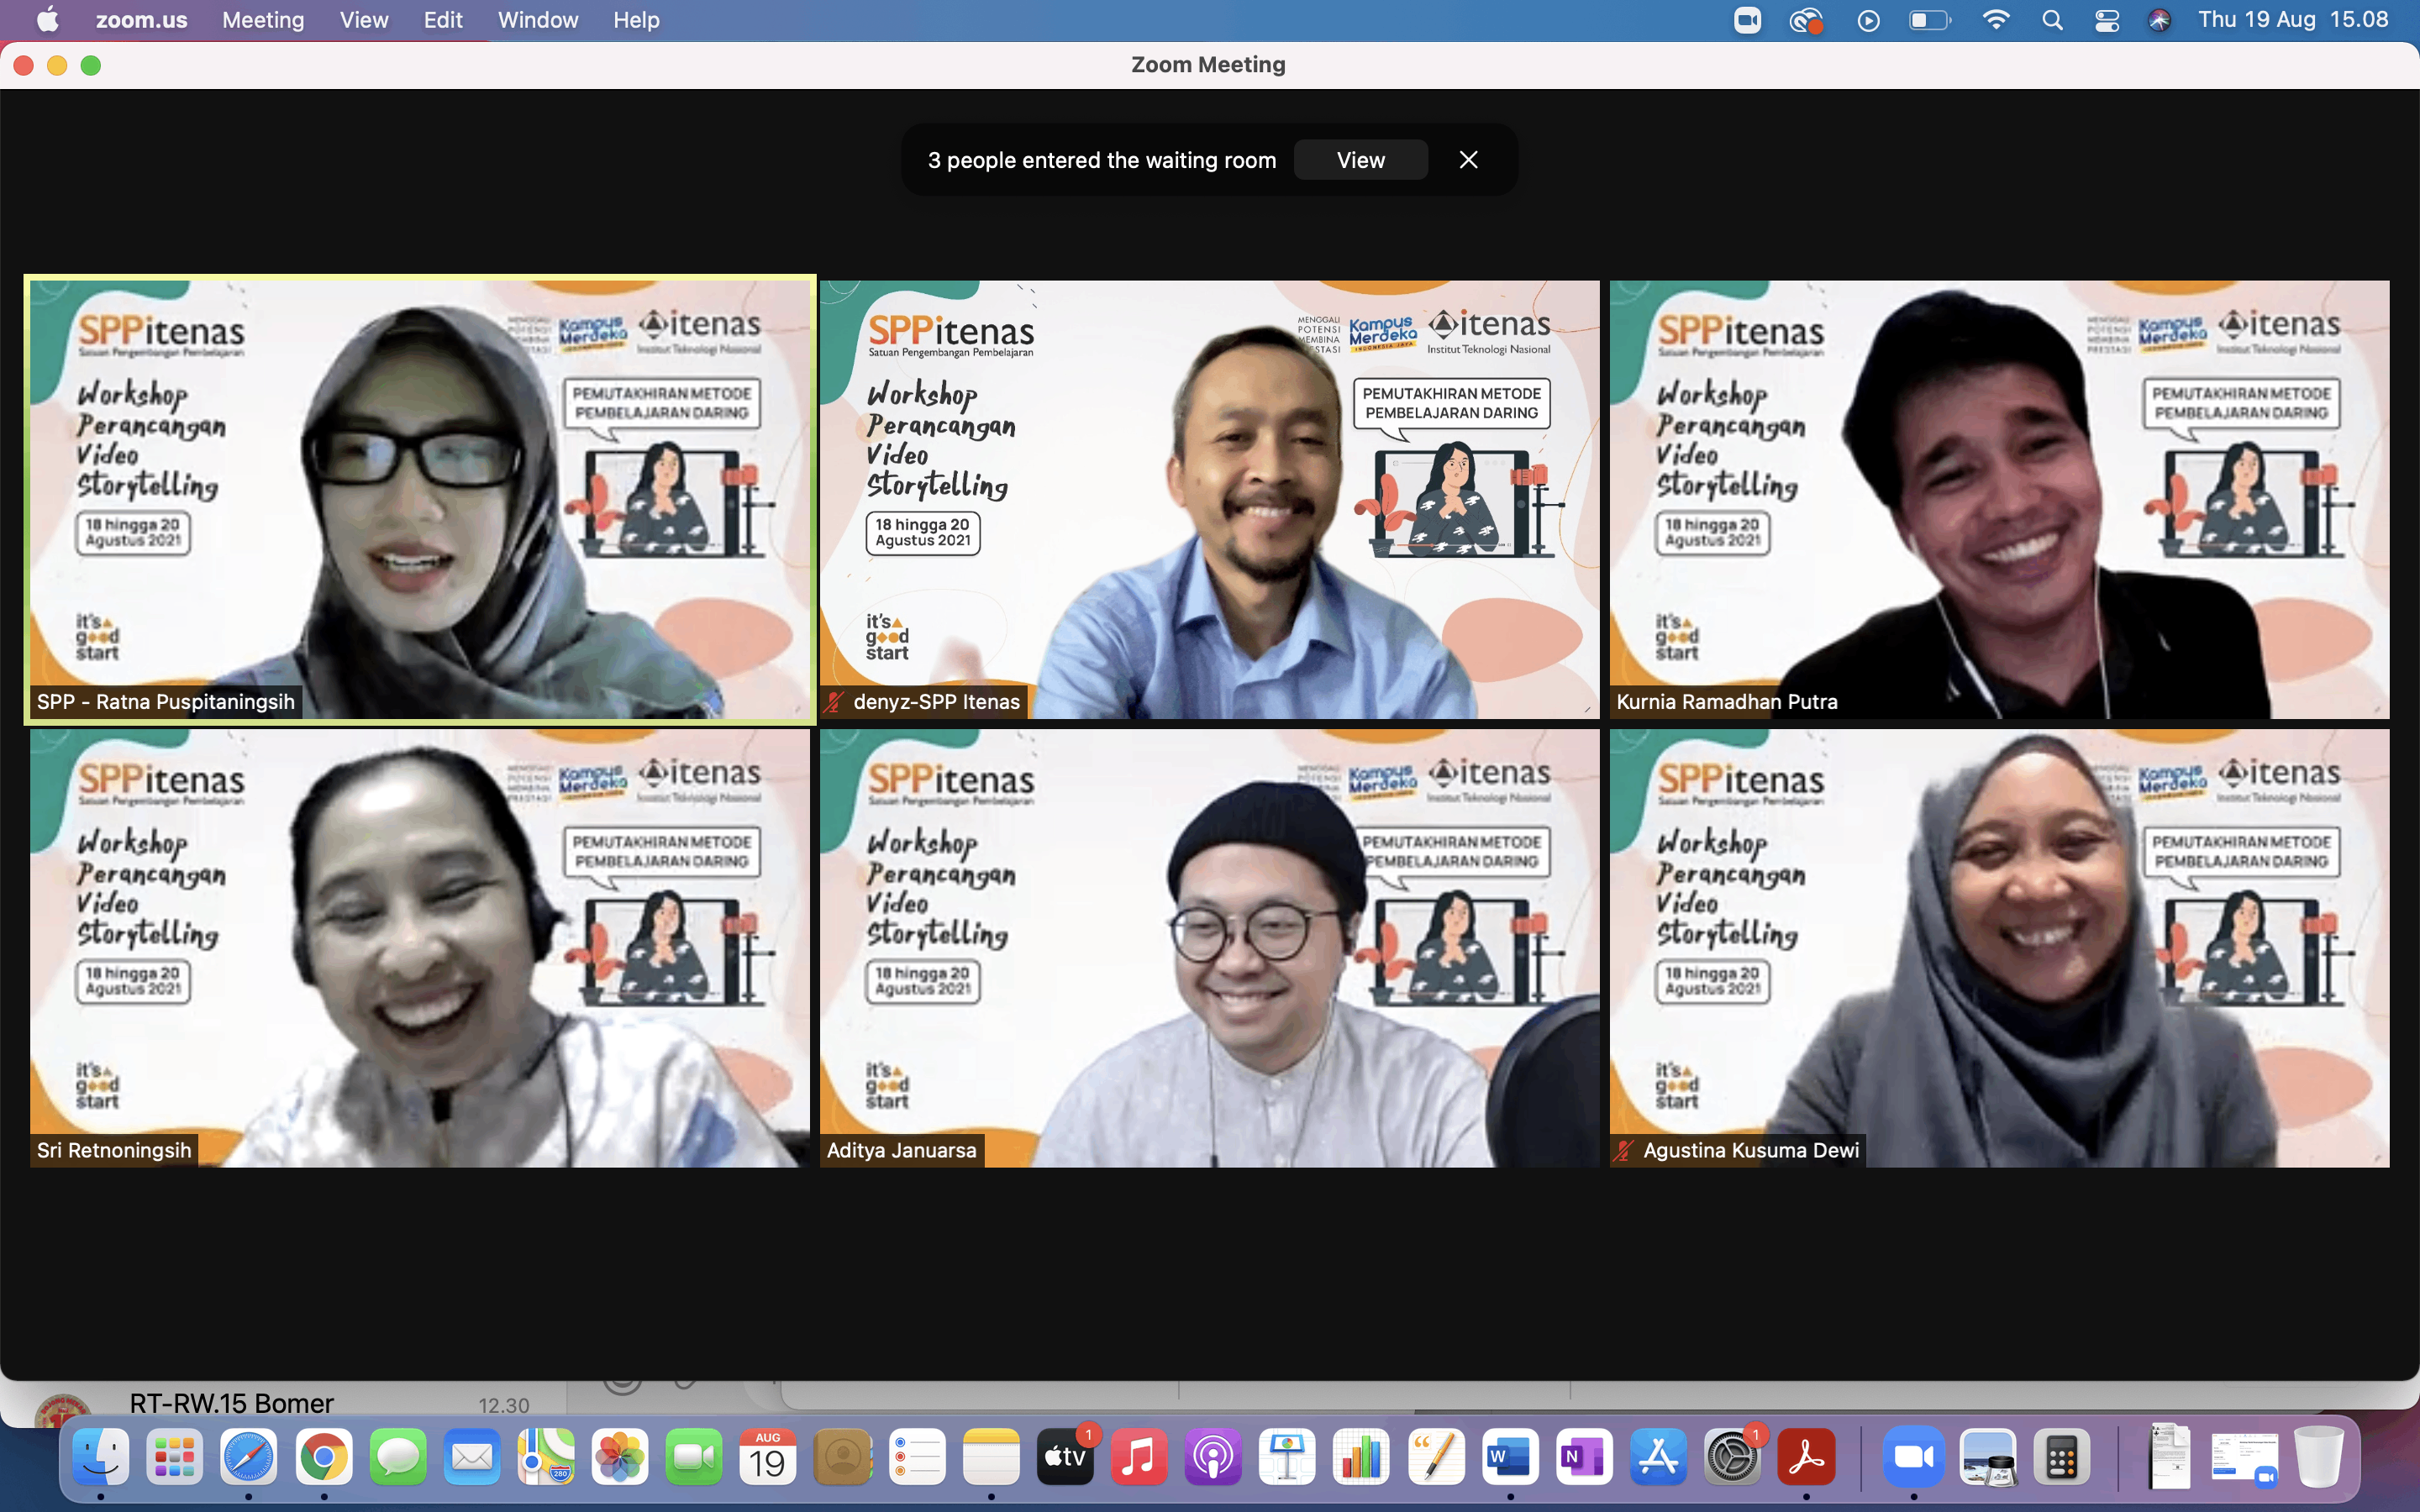Open the Window menu
2420x1512 pixels.
[x=537, y=20]
